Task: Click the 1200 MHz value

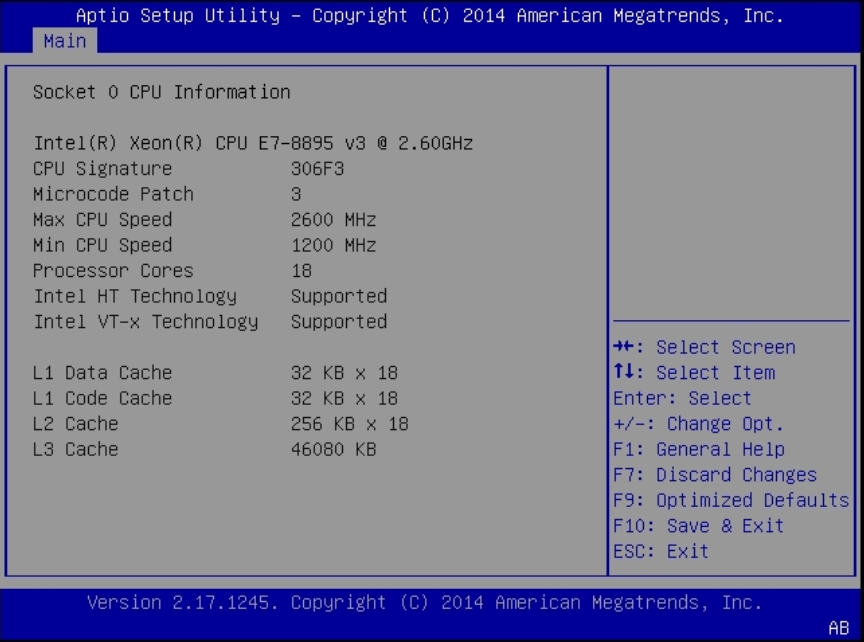Action: (334, 245)
